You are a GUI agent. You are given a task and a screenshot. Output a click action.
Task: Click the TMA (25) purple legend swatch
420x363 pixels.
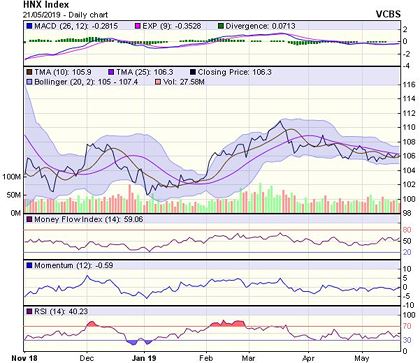click(111, 72)
